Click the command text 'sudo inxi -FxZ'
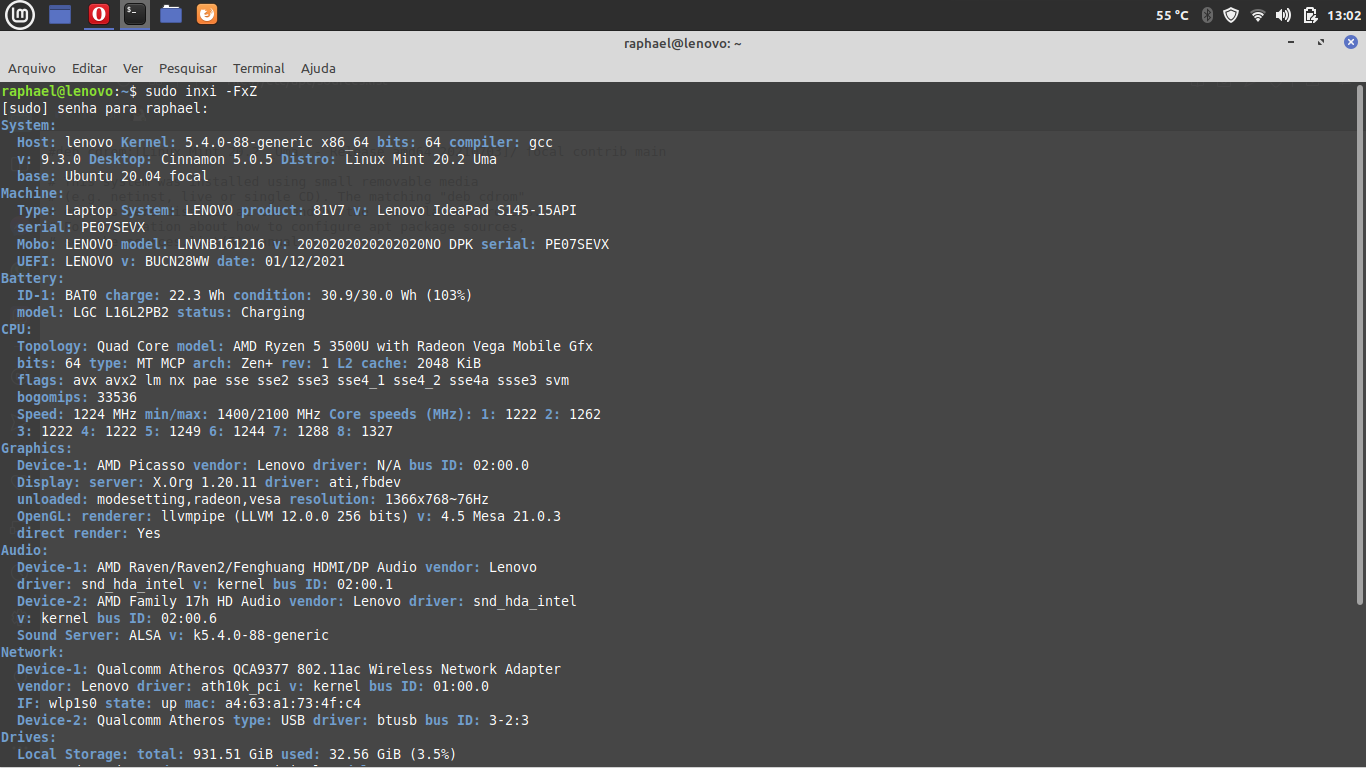The image size is (1366, 768). [x=201, y=91]
